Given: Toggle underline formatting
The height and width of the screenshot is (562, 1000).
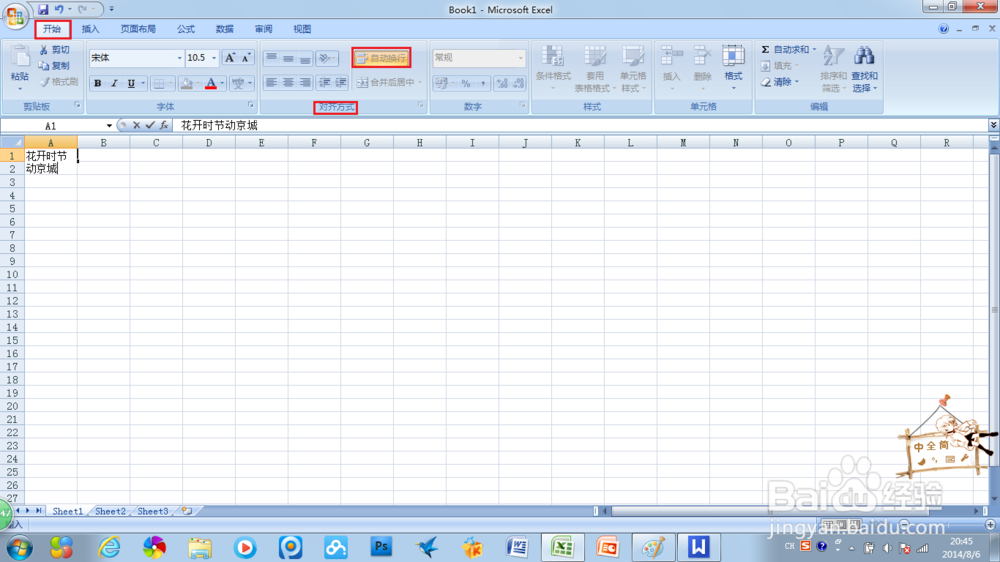Looking at the screenshot, I should point(131,83).
